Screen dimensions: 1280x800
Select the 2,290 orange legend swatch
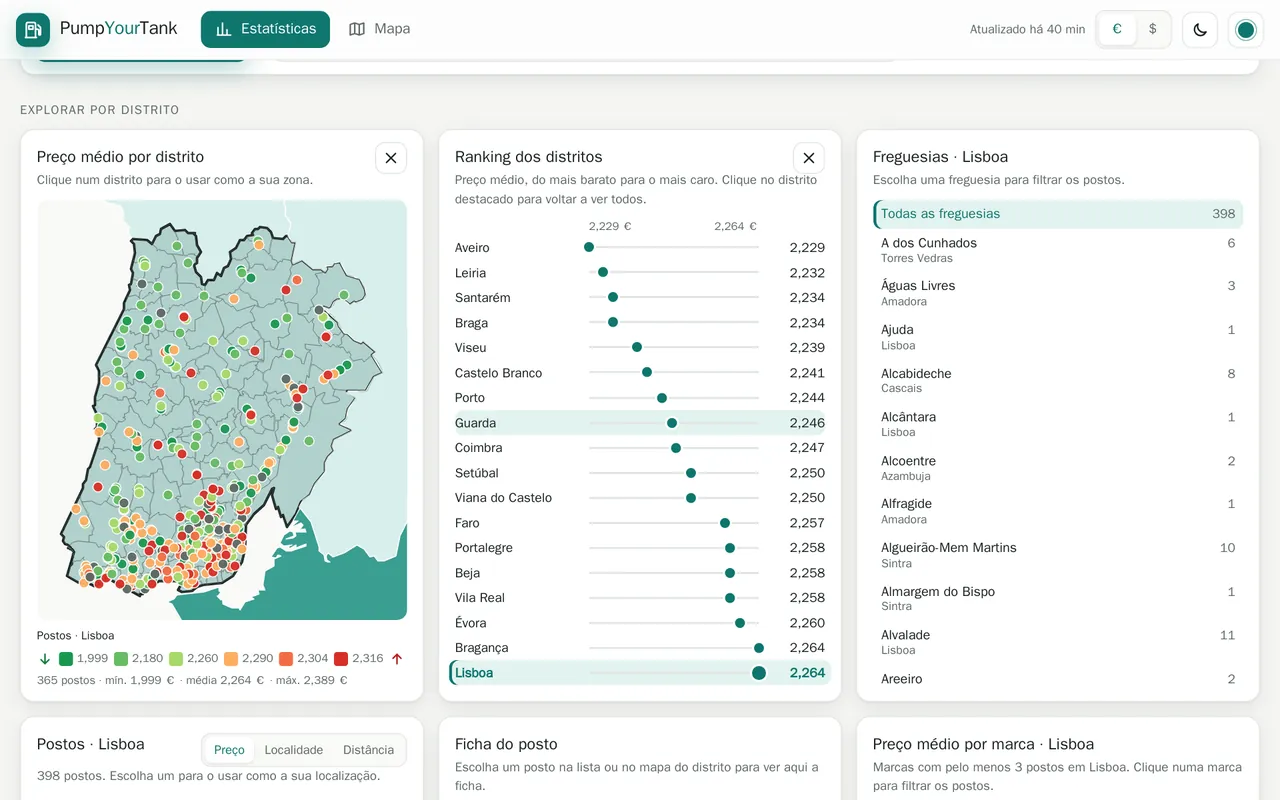(231, 659)
